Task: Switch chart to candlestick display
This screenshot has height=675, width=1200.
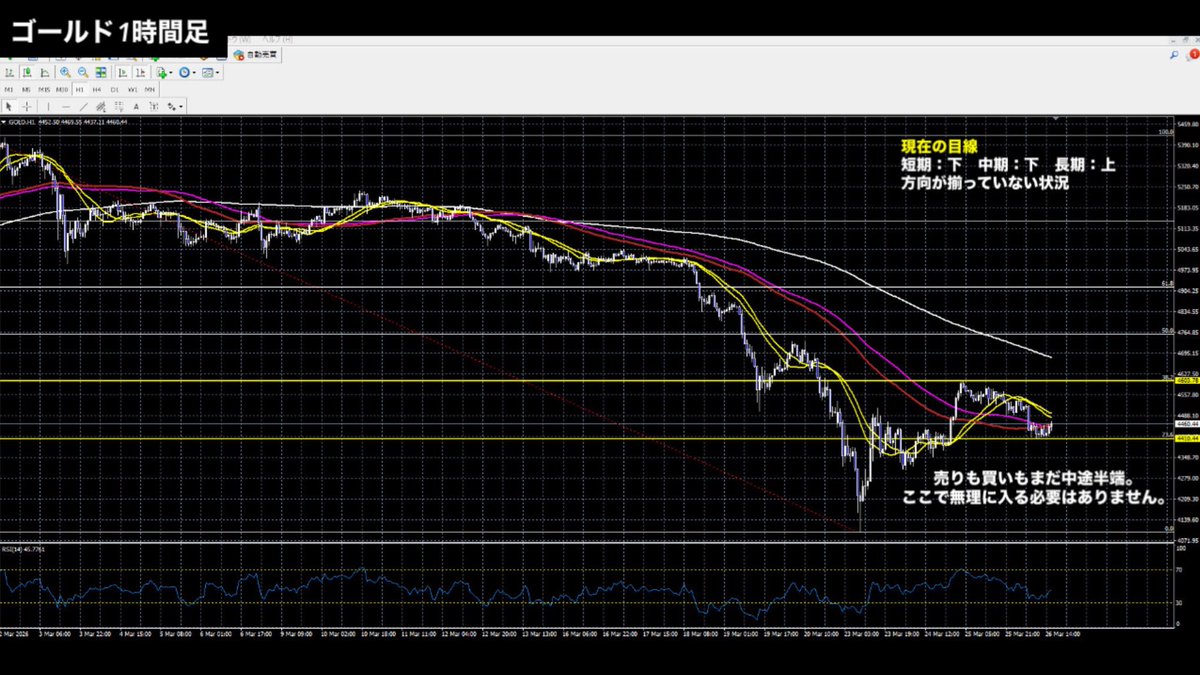Action: [27, 73]
